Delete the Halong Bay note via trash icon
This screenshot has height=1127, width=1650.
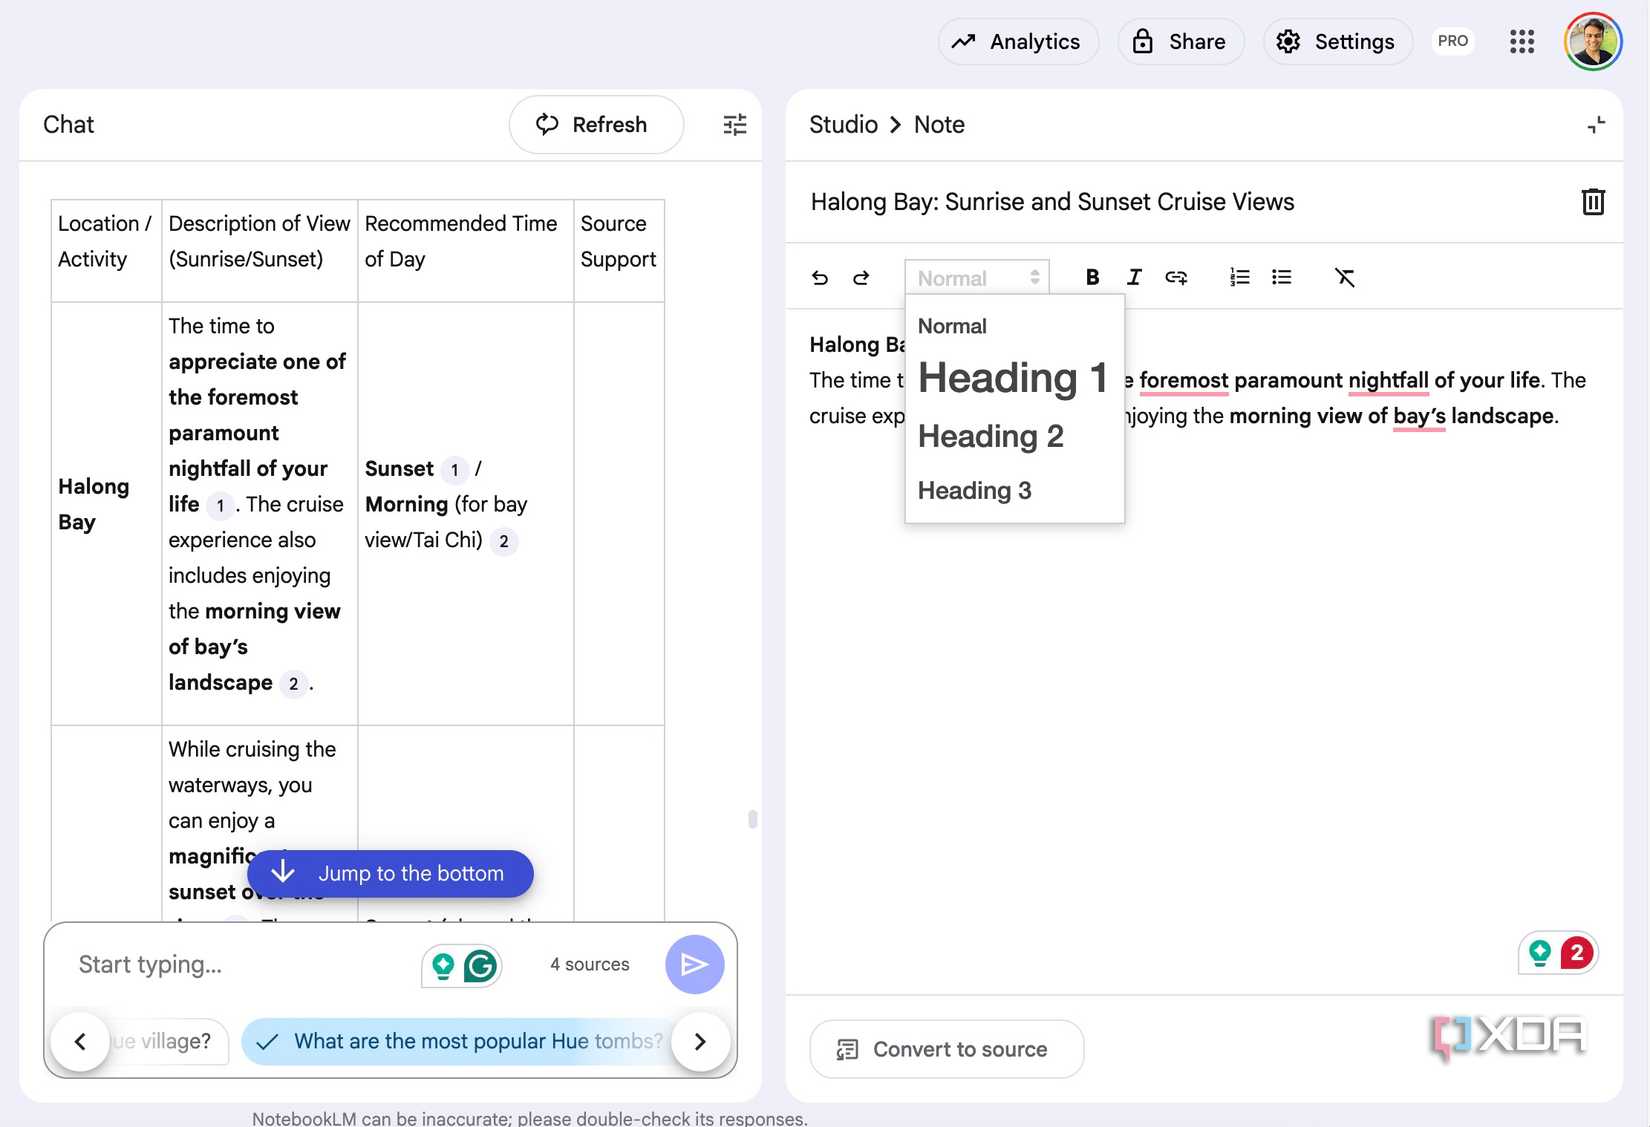coord(1593,201)
